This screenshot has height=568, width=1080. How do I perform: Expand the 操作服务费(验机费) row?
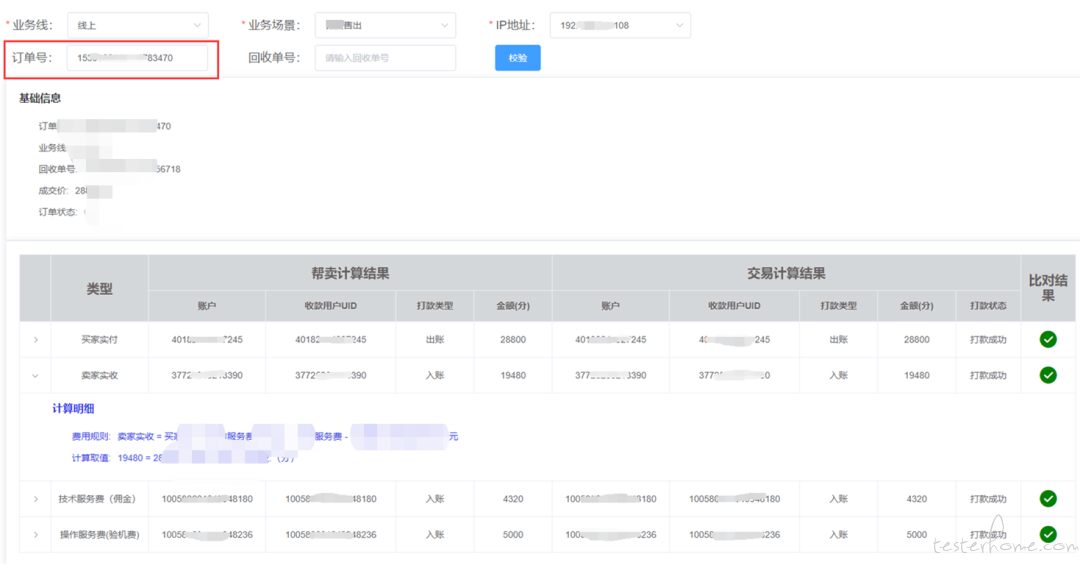tap(36, 534)
